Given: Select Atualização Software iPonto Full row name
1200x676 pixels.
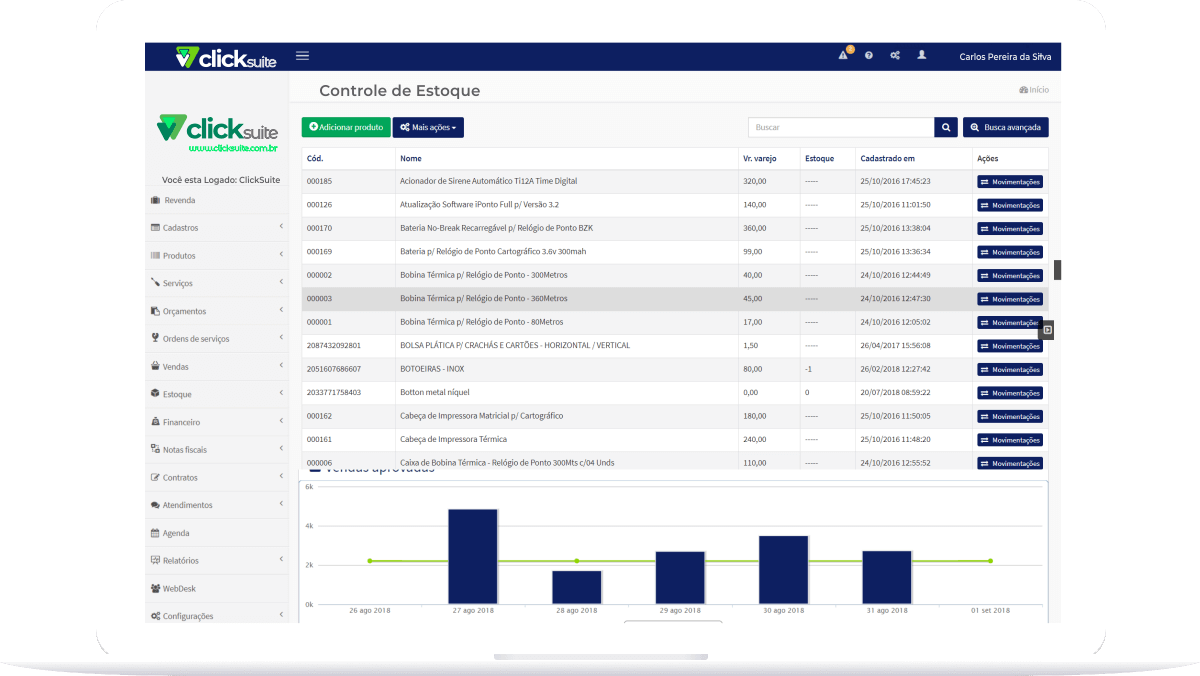Looking at the screenshot, I should pyautogui.click(x=477, y=205).
